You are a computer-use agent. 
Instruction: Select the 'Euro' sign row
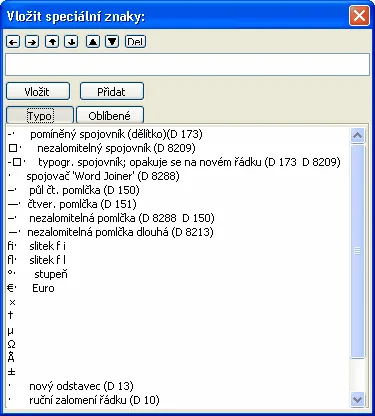coord(178,288)
